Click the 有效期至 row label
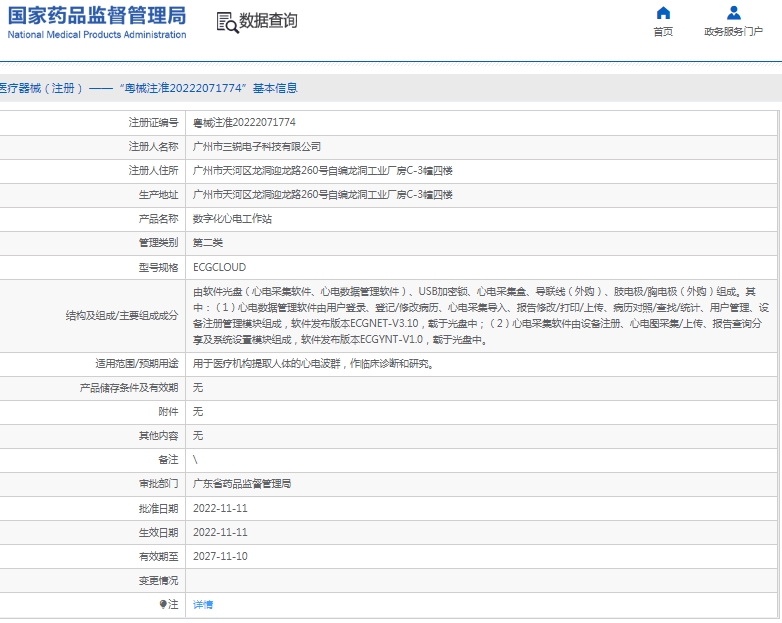 158,556
